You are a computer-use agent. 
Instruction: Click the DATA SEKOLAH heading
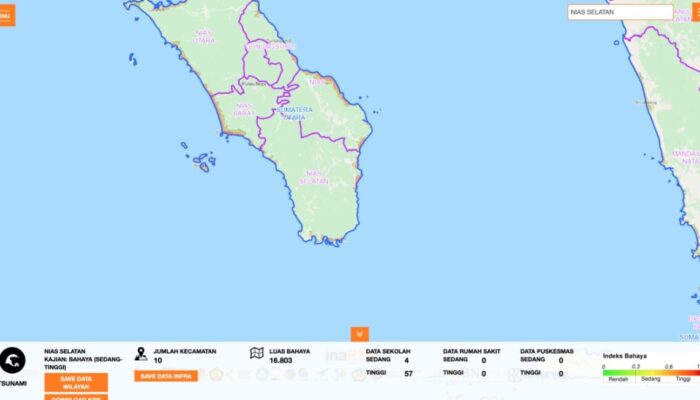click(388, 351)
